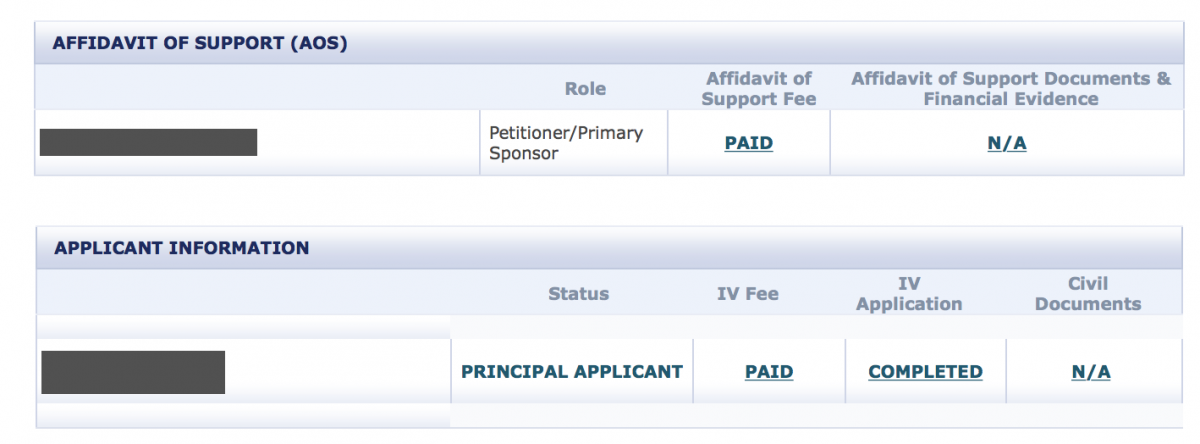The width and height of the screenshot is (1200, 444).
Task: Click the redacted applicant name in the Applicant table
Action: tap(133, 372)
